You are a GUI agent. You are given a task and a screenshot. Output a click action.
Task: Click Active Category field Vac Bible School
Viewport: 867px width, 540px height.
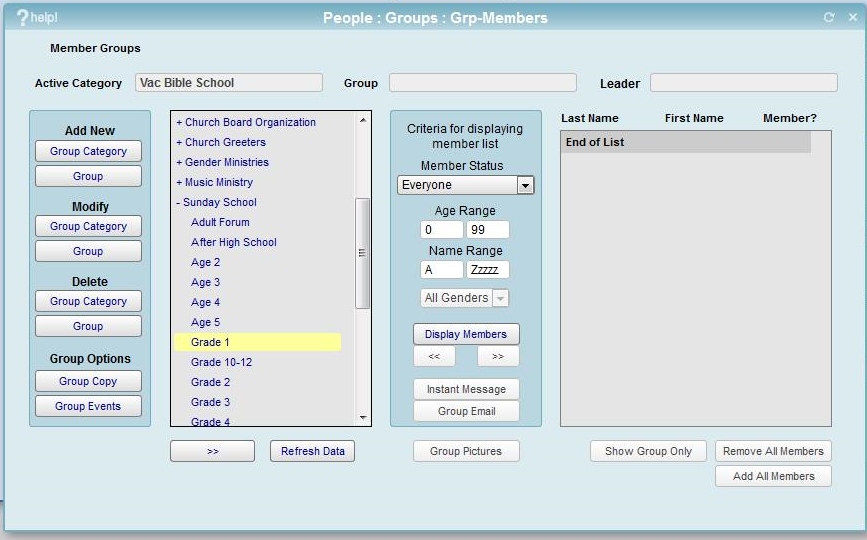click(229, 83)
